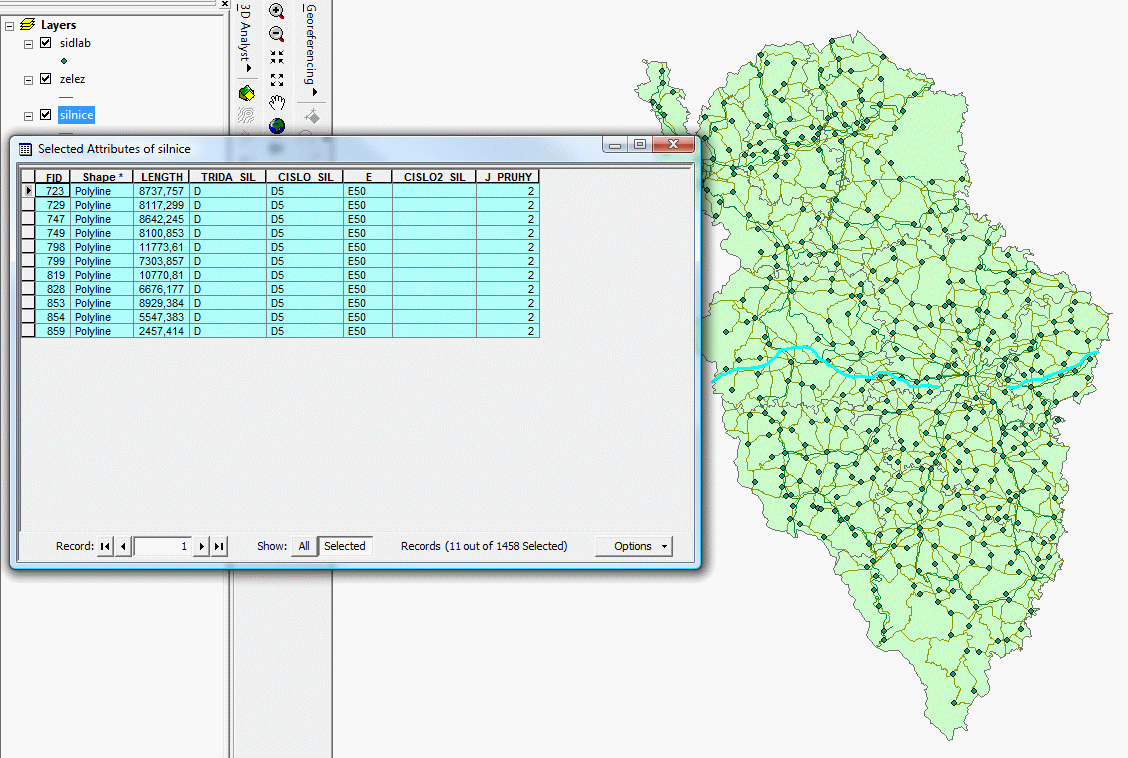1128x758 pixels.
Task: Click length value 5547,383
Action: (x=161, y=317)
